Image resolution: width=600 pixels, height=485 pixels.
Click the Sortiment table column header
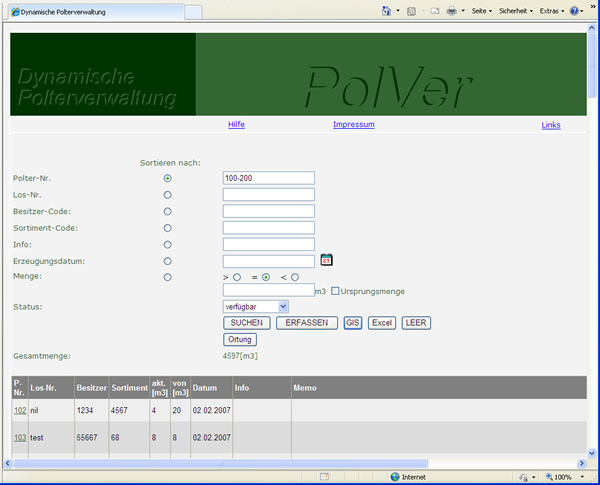click(129, 388)
